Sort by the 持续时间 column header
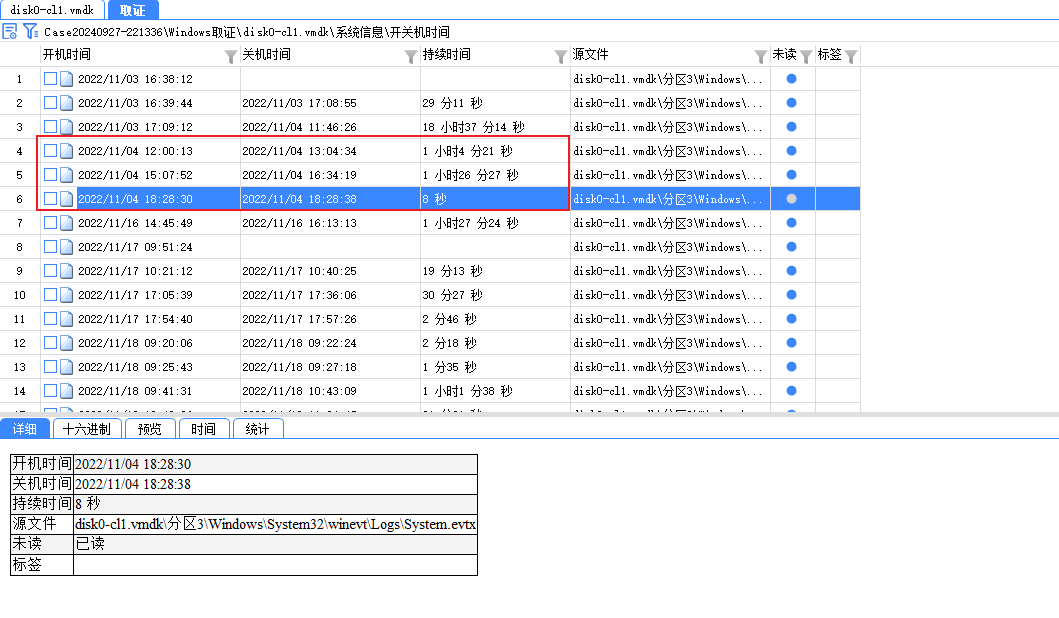1059x618 pixels. pyautogui.click(x=446, y=55)
